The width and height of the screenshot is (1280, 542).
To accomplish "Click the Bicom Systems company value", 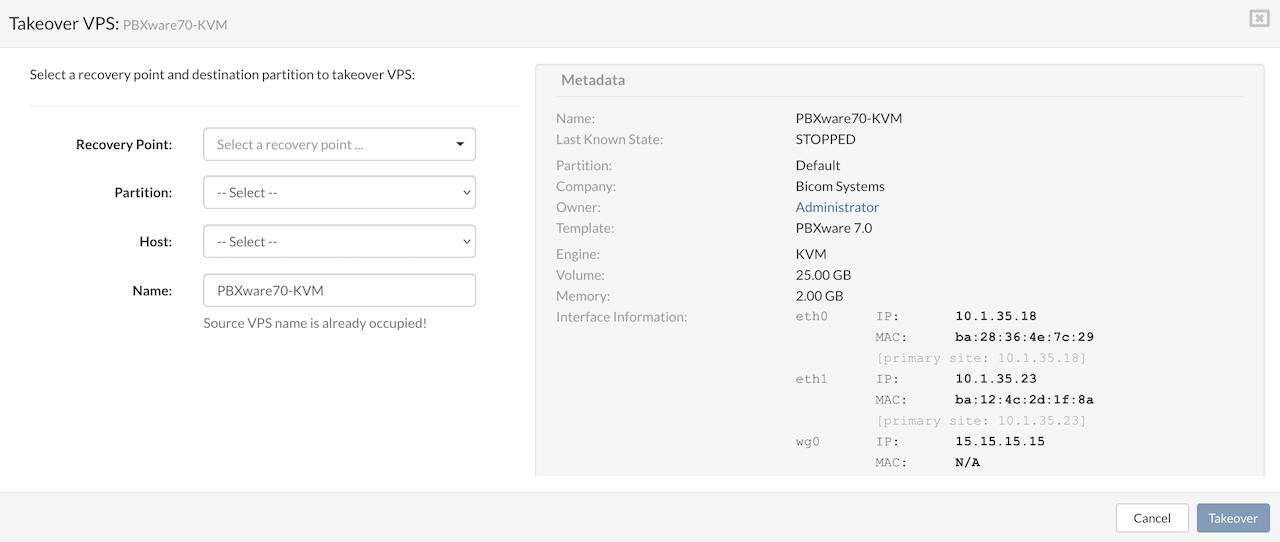I will tap(840, 186).
